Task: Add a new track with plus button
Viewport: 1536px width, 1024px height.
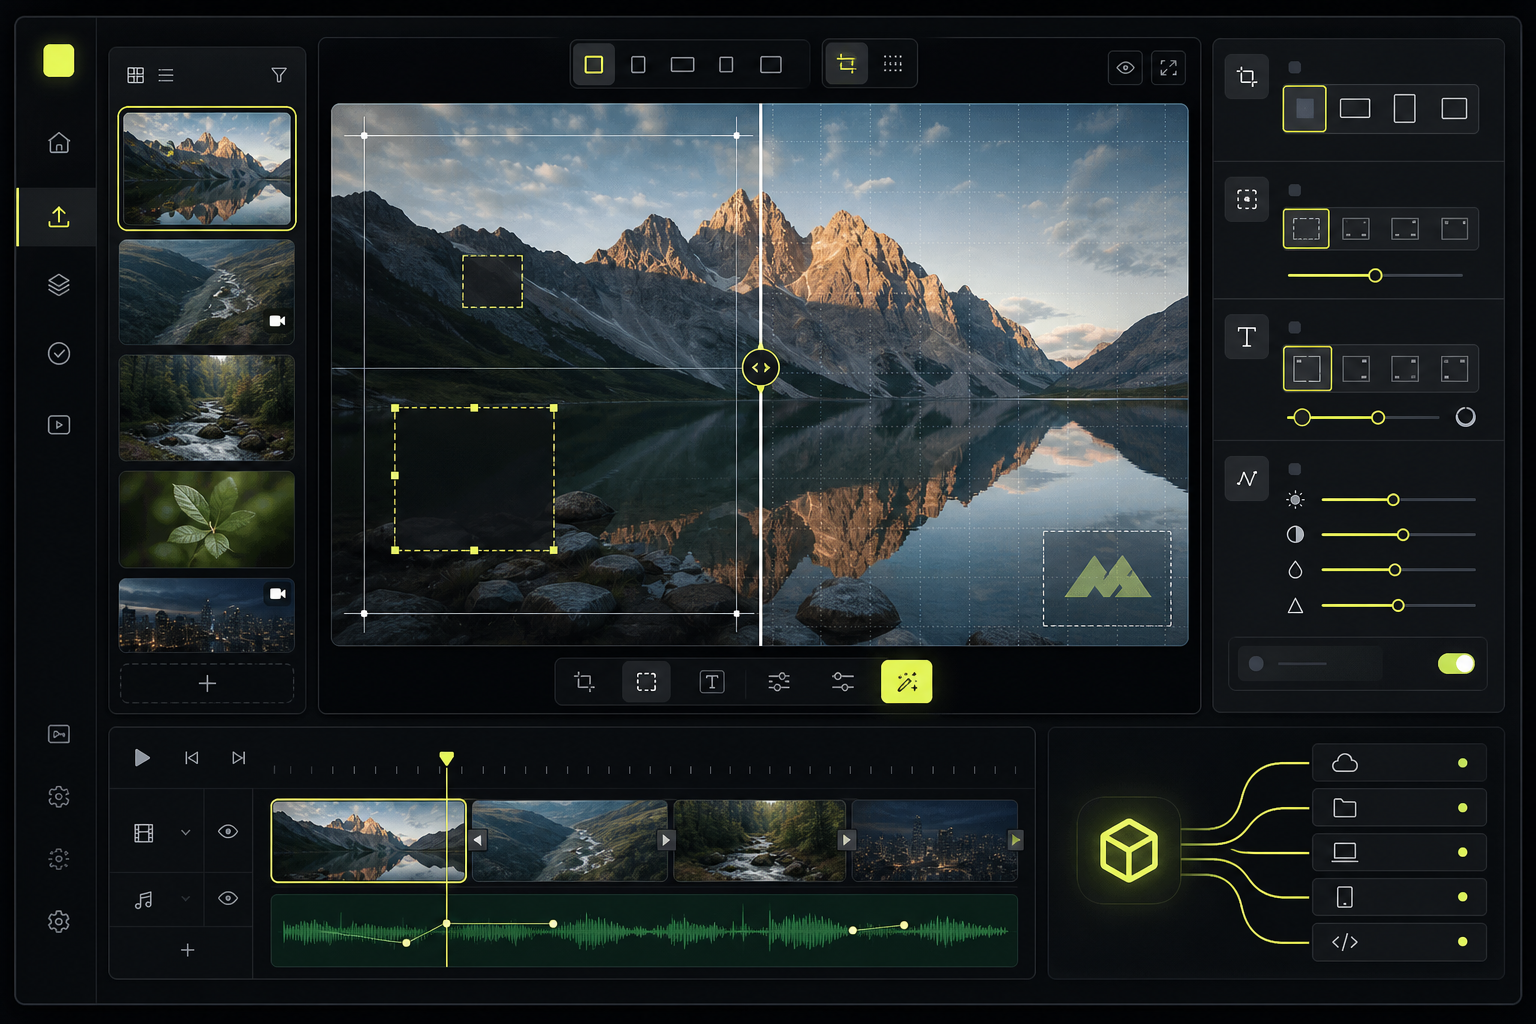Action: tap(187, 950)
